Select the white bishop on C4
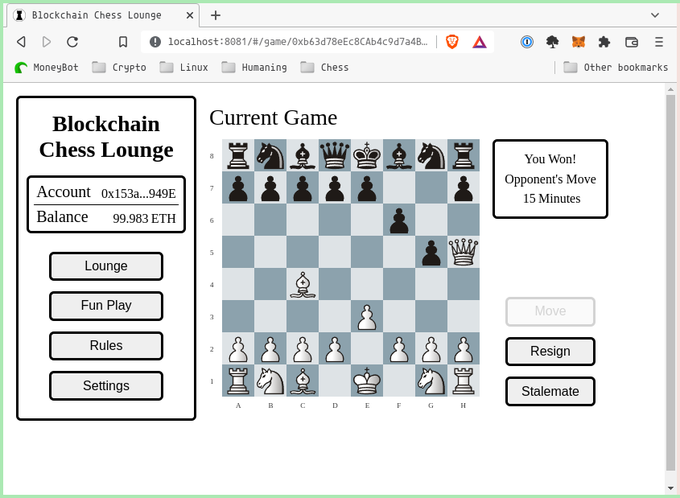Viewport: 680px width, 498px height. click(x=303, y=284)
